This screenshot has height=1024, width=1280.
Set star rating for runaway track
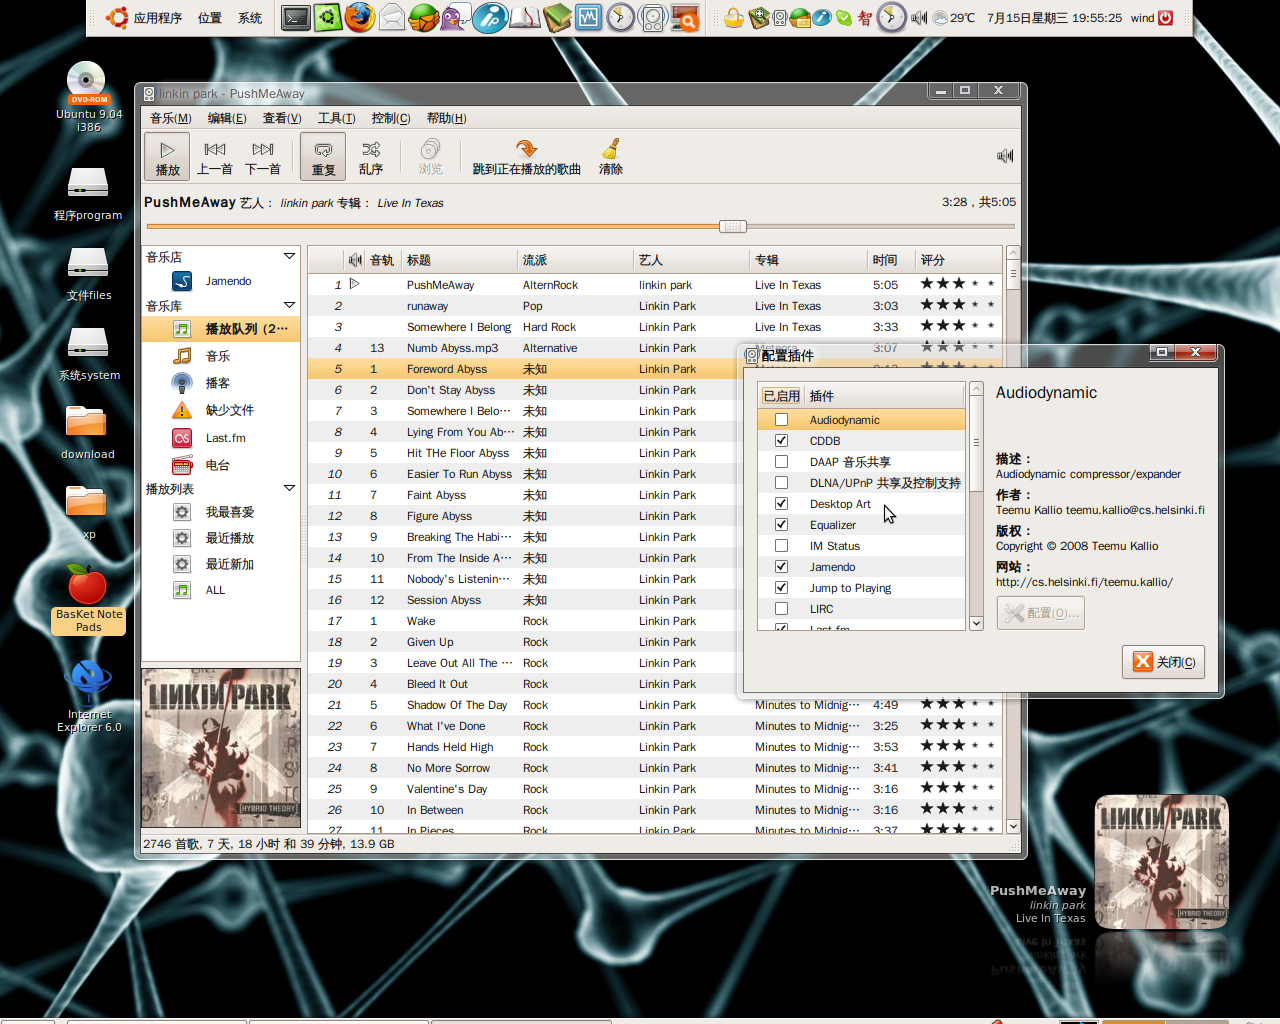(957, 305)
